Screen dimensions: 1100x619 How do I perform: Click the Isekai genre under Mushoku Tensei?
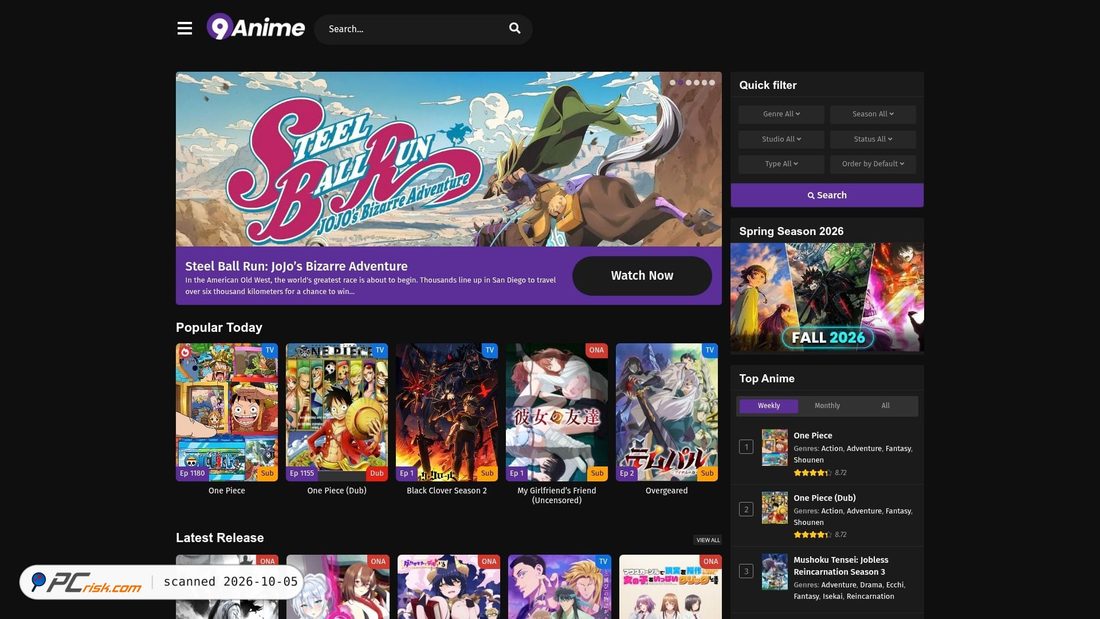[832, 596]
